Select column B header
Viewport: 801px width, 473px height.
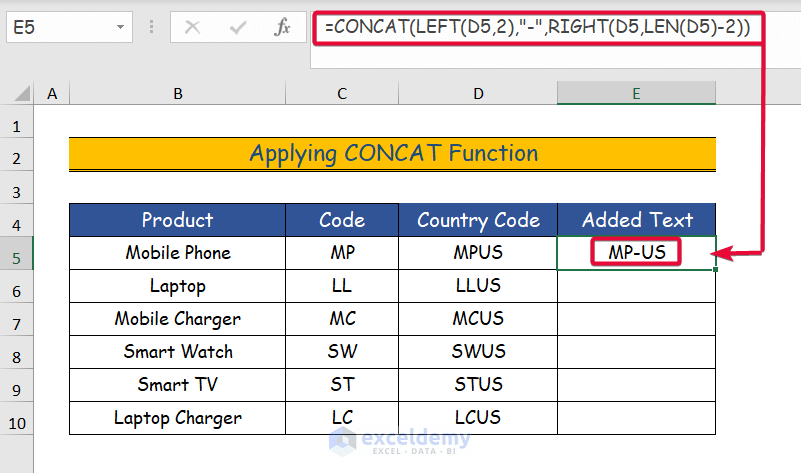coord(177,94)
